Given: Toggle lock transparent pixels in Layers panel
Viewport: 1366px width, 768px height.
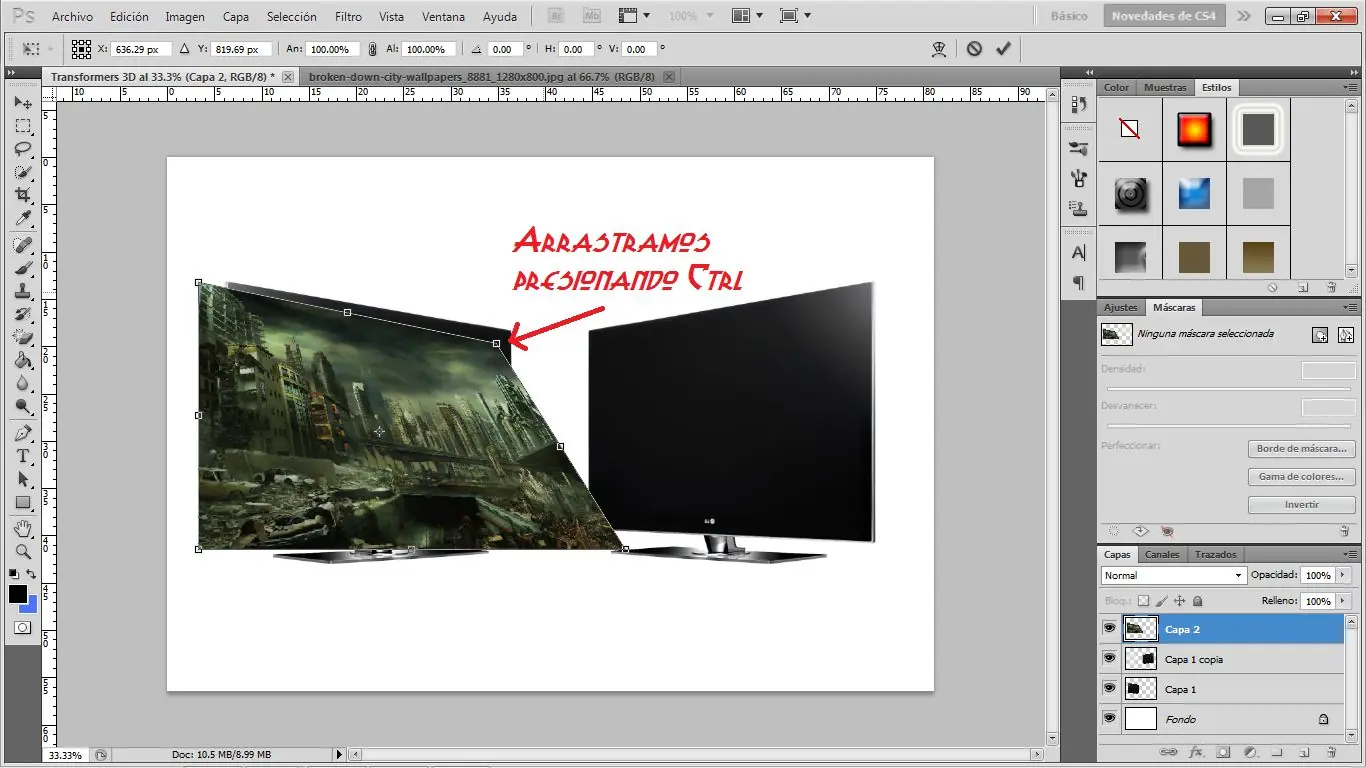Looking at the screenshot, I should [1143, 601].
